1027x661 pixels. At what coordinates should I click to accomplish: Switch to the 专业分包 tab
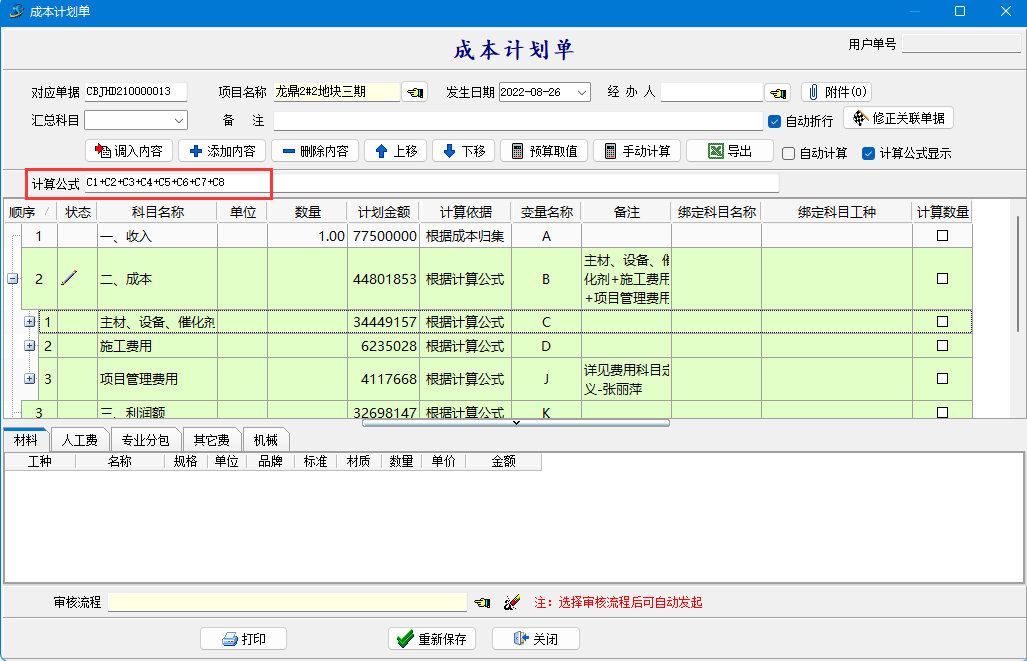(146, 440)
